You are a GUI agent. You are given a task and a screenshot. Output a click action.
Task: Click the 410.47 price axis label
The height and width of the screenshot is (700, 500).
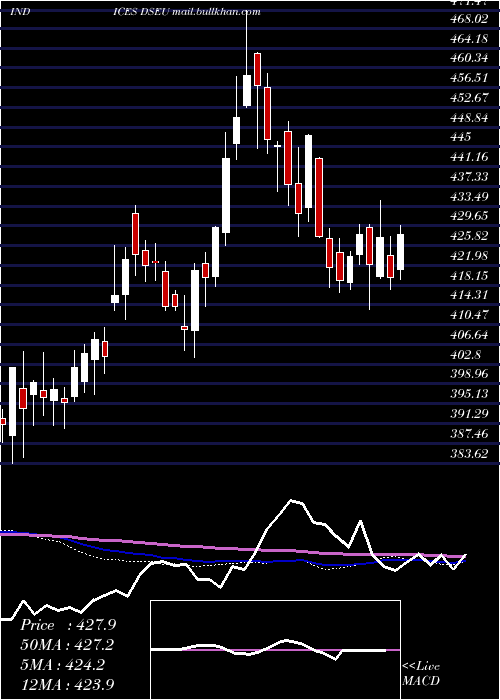click(470, 315)
